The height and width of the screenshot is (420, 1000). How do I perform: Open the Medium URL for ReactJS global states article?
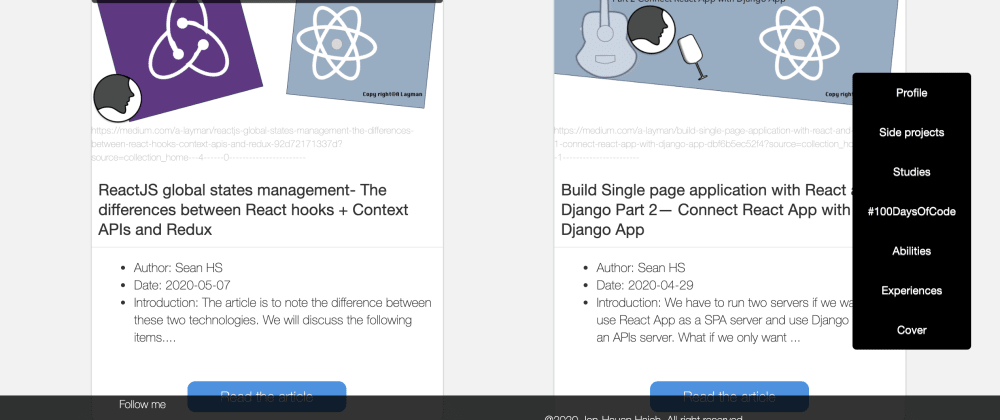point(253,143)
